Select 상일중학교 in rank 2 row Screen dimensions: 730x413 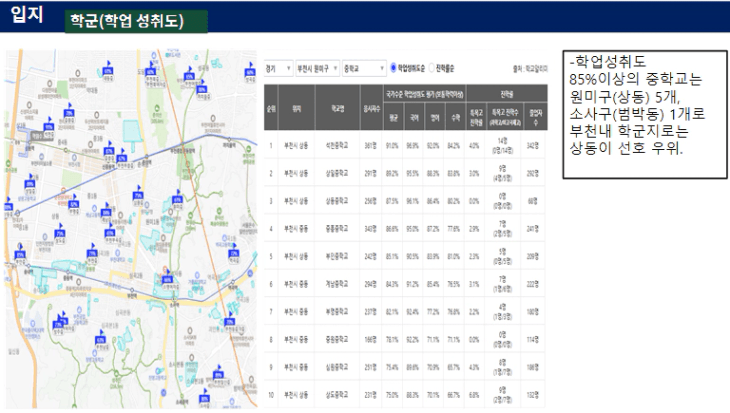(x=337, y=173)
